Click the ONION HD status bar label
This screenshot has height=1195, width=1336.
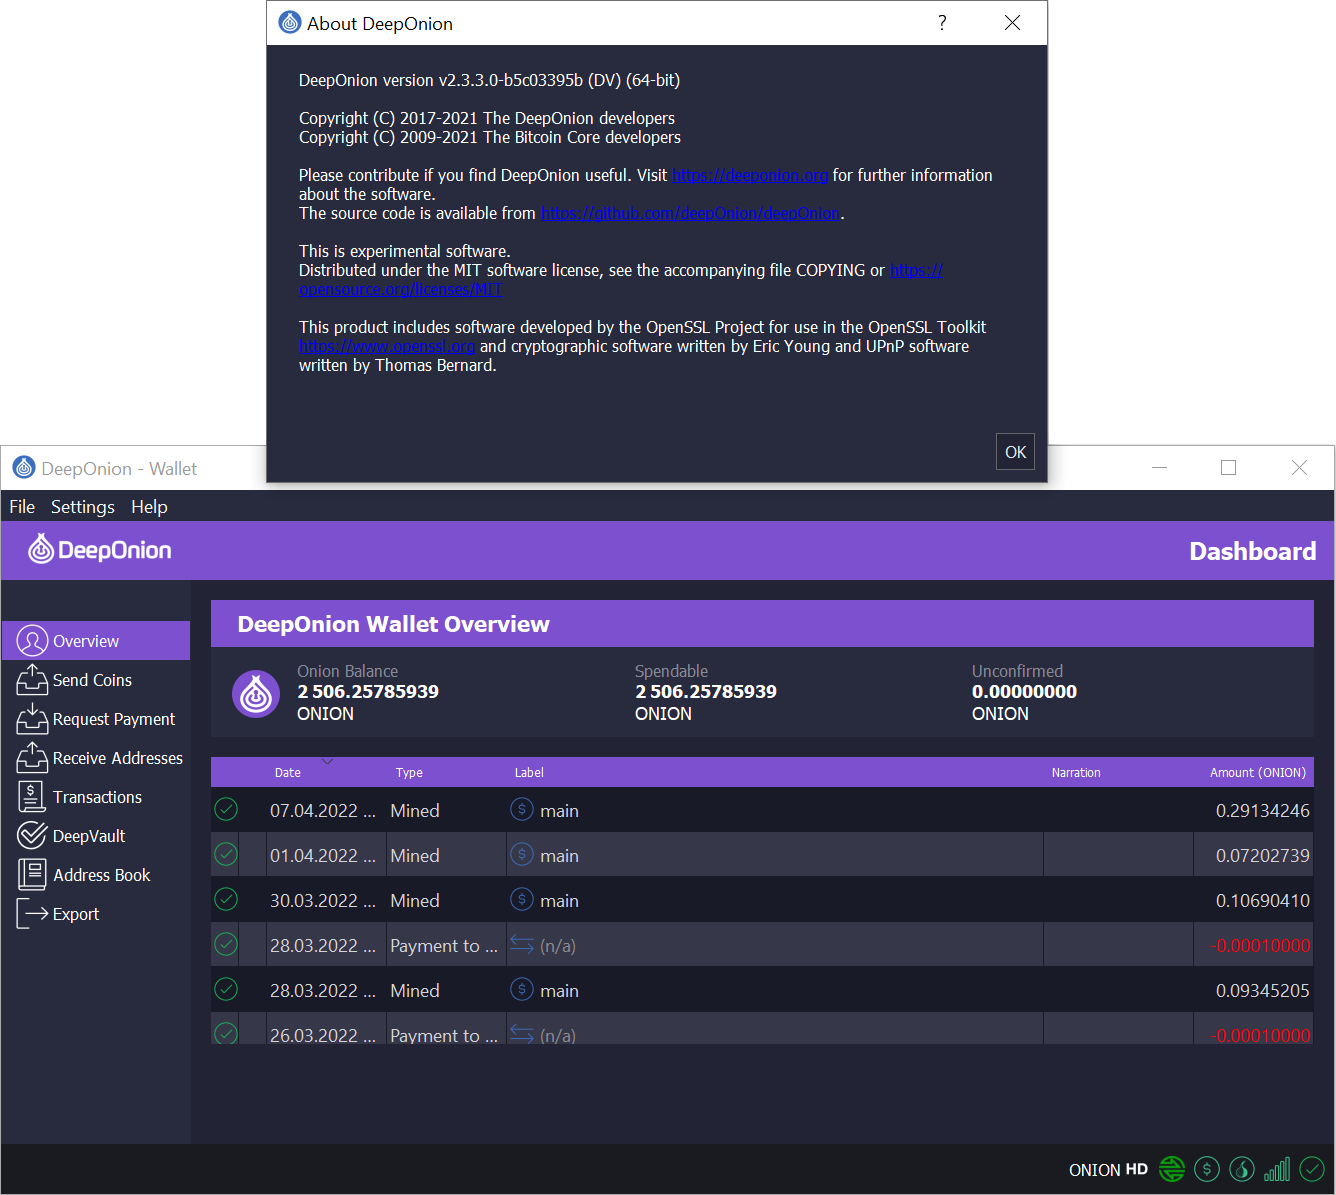coord(1108,1169)
